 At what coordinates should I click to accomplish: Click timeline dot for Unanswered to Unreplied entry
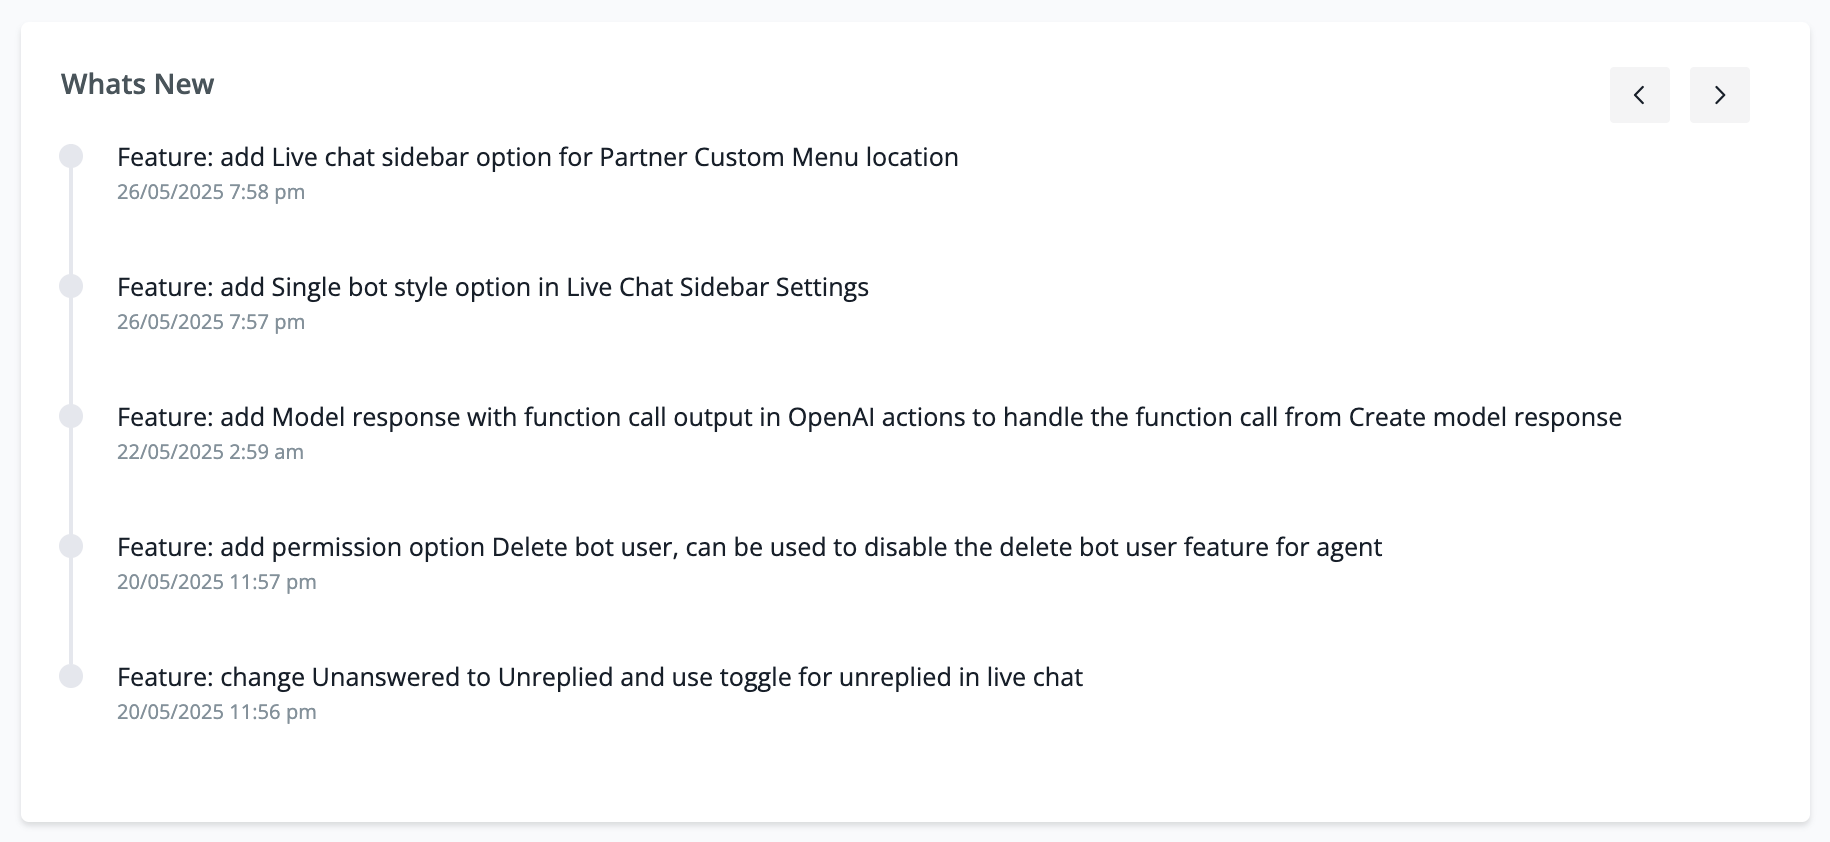71,676
